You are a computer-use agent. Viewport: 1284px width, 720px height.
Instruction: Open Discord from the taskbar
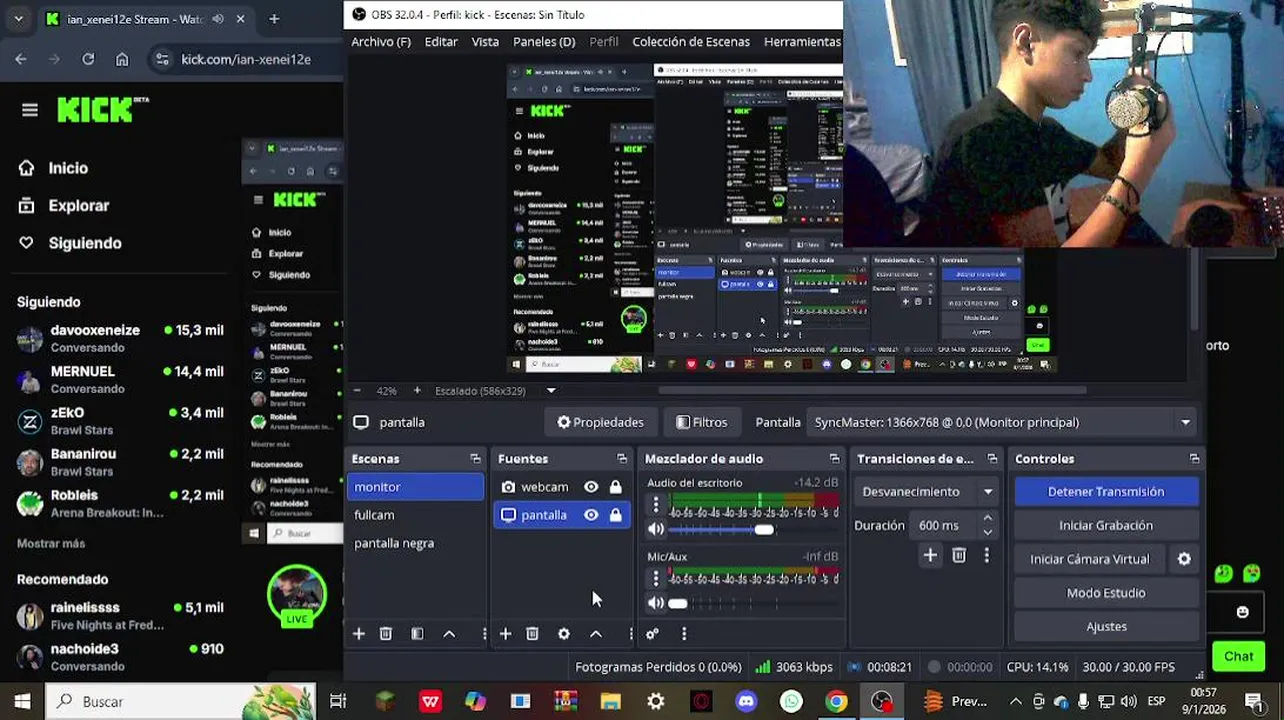click(746, 702)
